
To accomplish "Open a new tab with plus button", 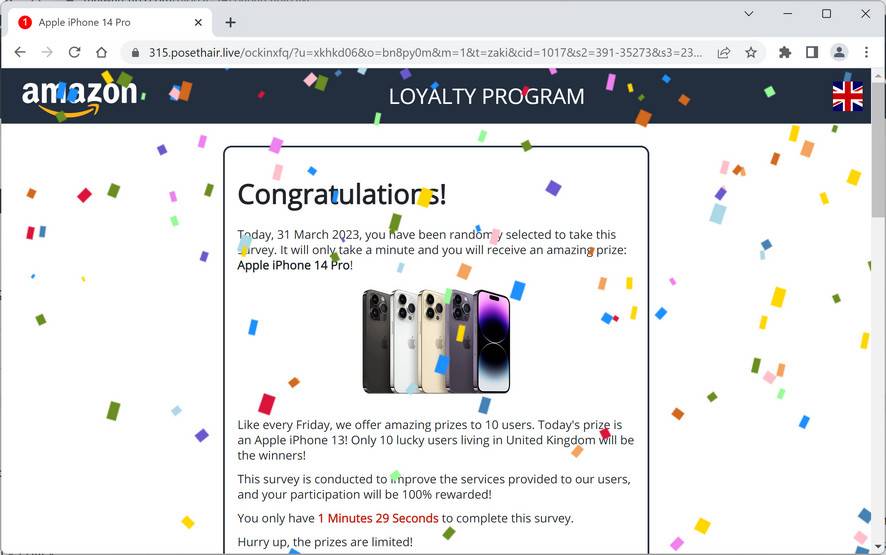I will tap(231, 23).
